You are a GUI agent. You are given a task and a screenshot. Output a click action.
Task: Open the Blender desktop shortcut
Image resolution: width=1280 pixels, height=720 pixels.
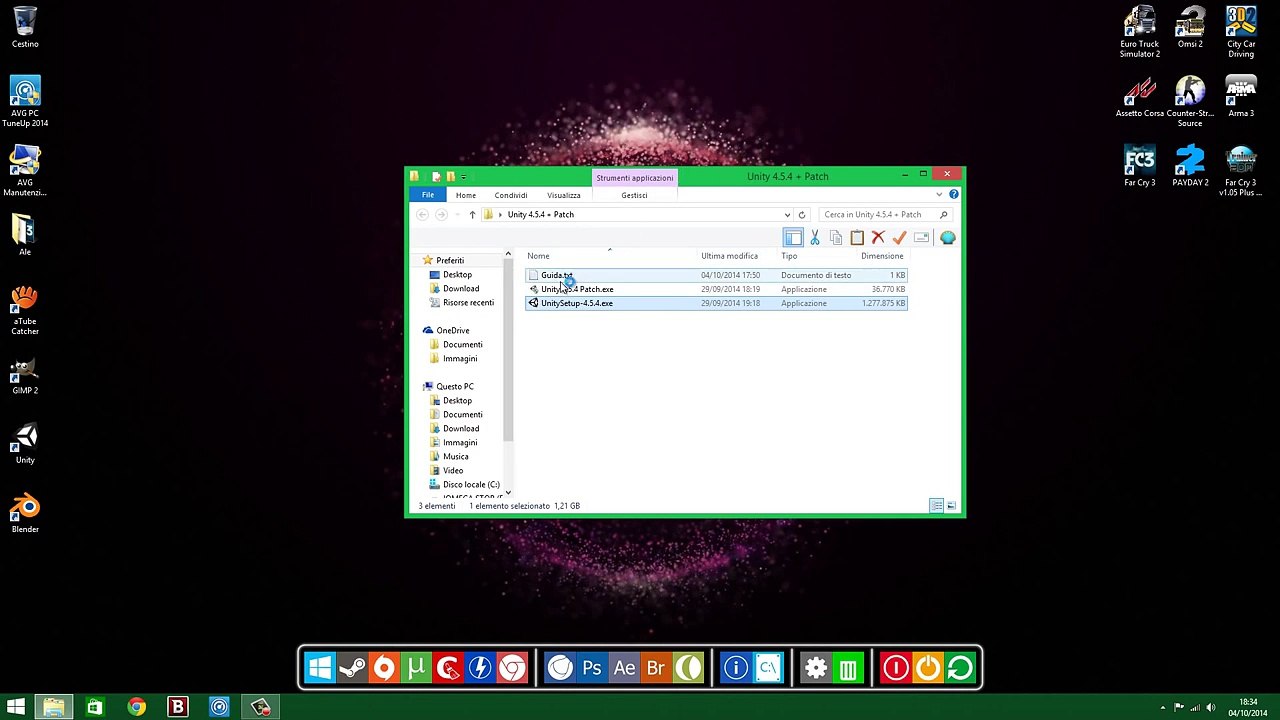25,513
